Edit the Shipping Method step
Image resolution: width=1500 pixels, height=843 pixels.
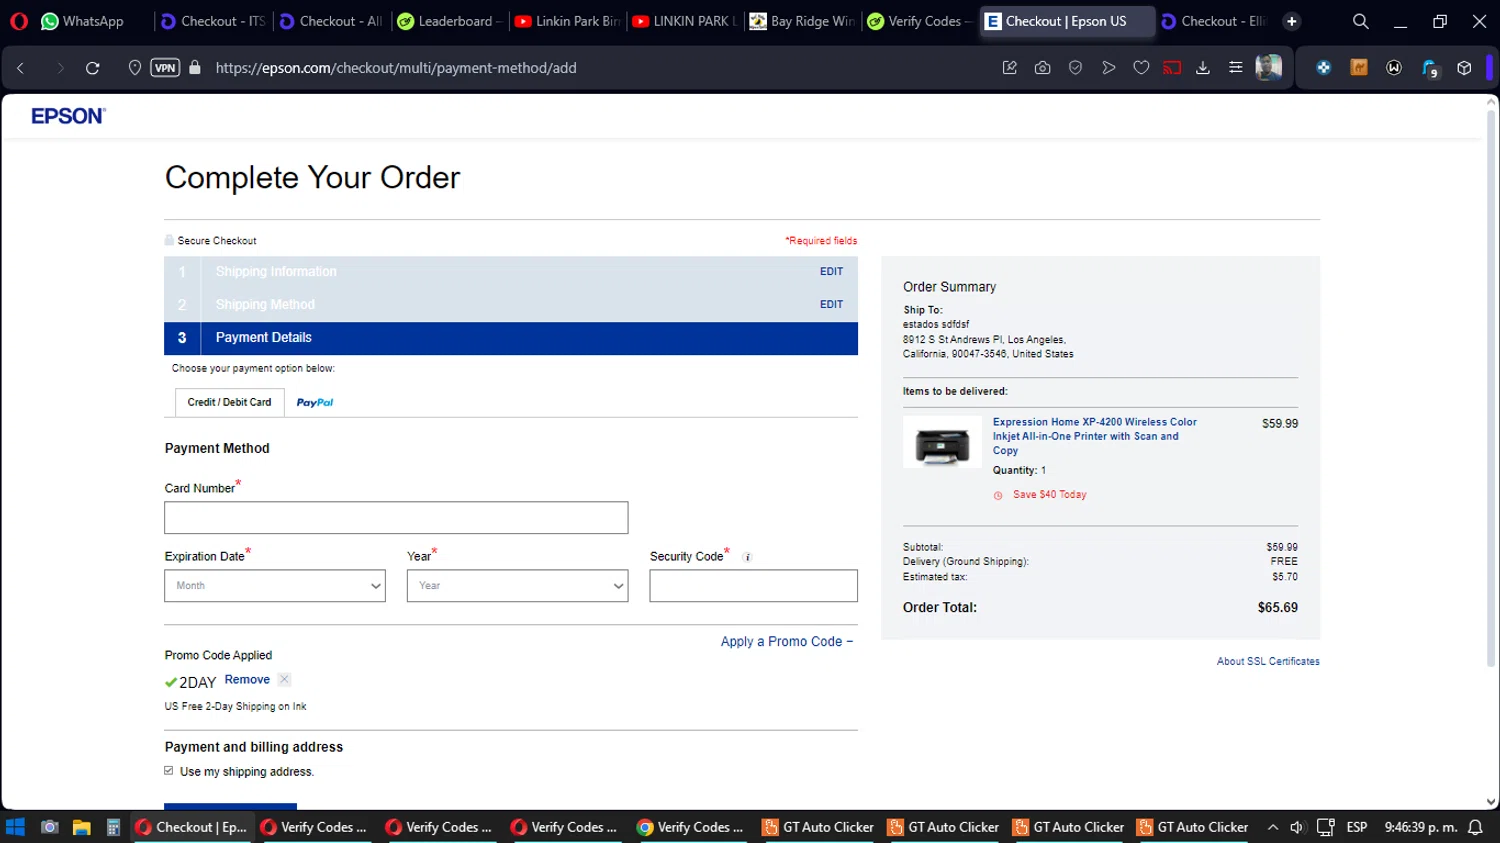click(x=831, y=304)
